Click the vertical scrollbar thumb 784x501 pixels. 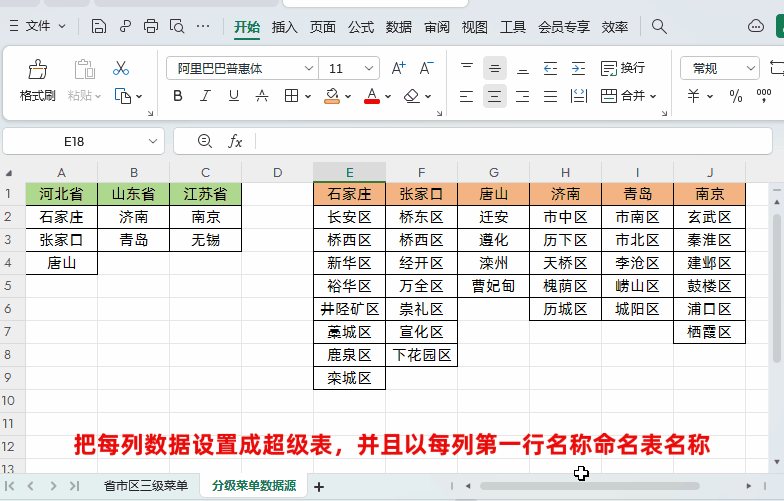click(776, 288)
